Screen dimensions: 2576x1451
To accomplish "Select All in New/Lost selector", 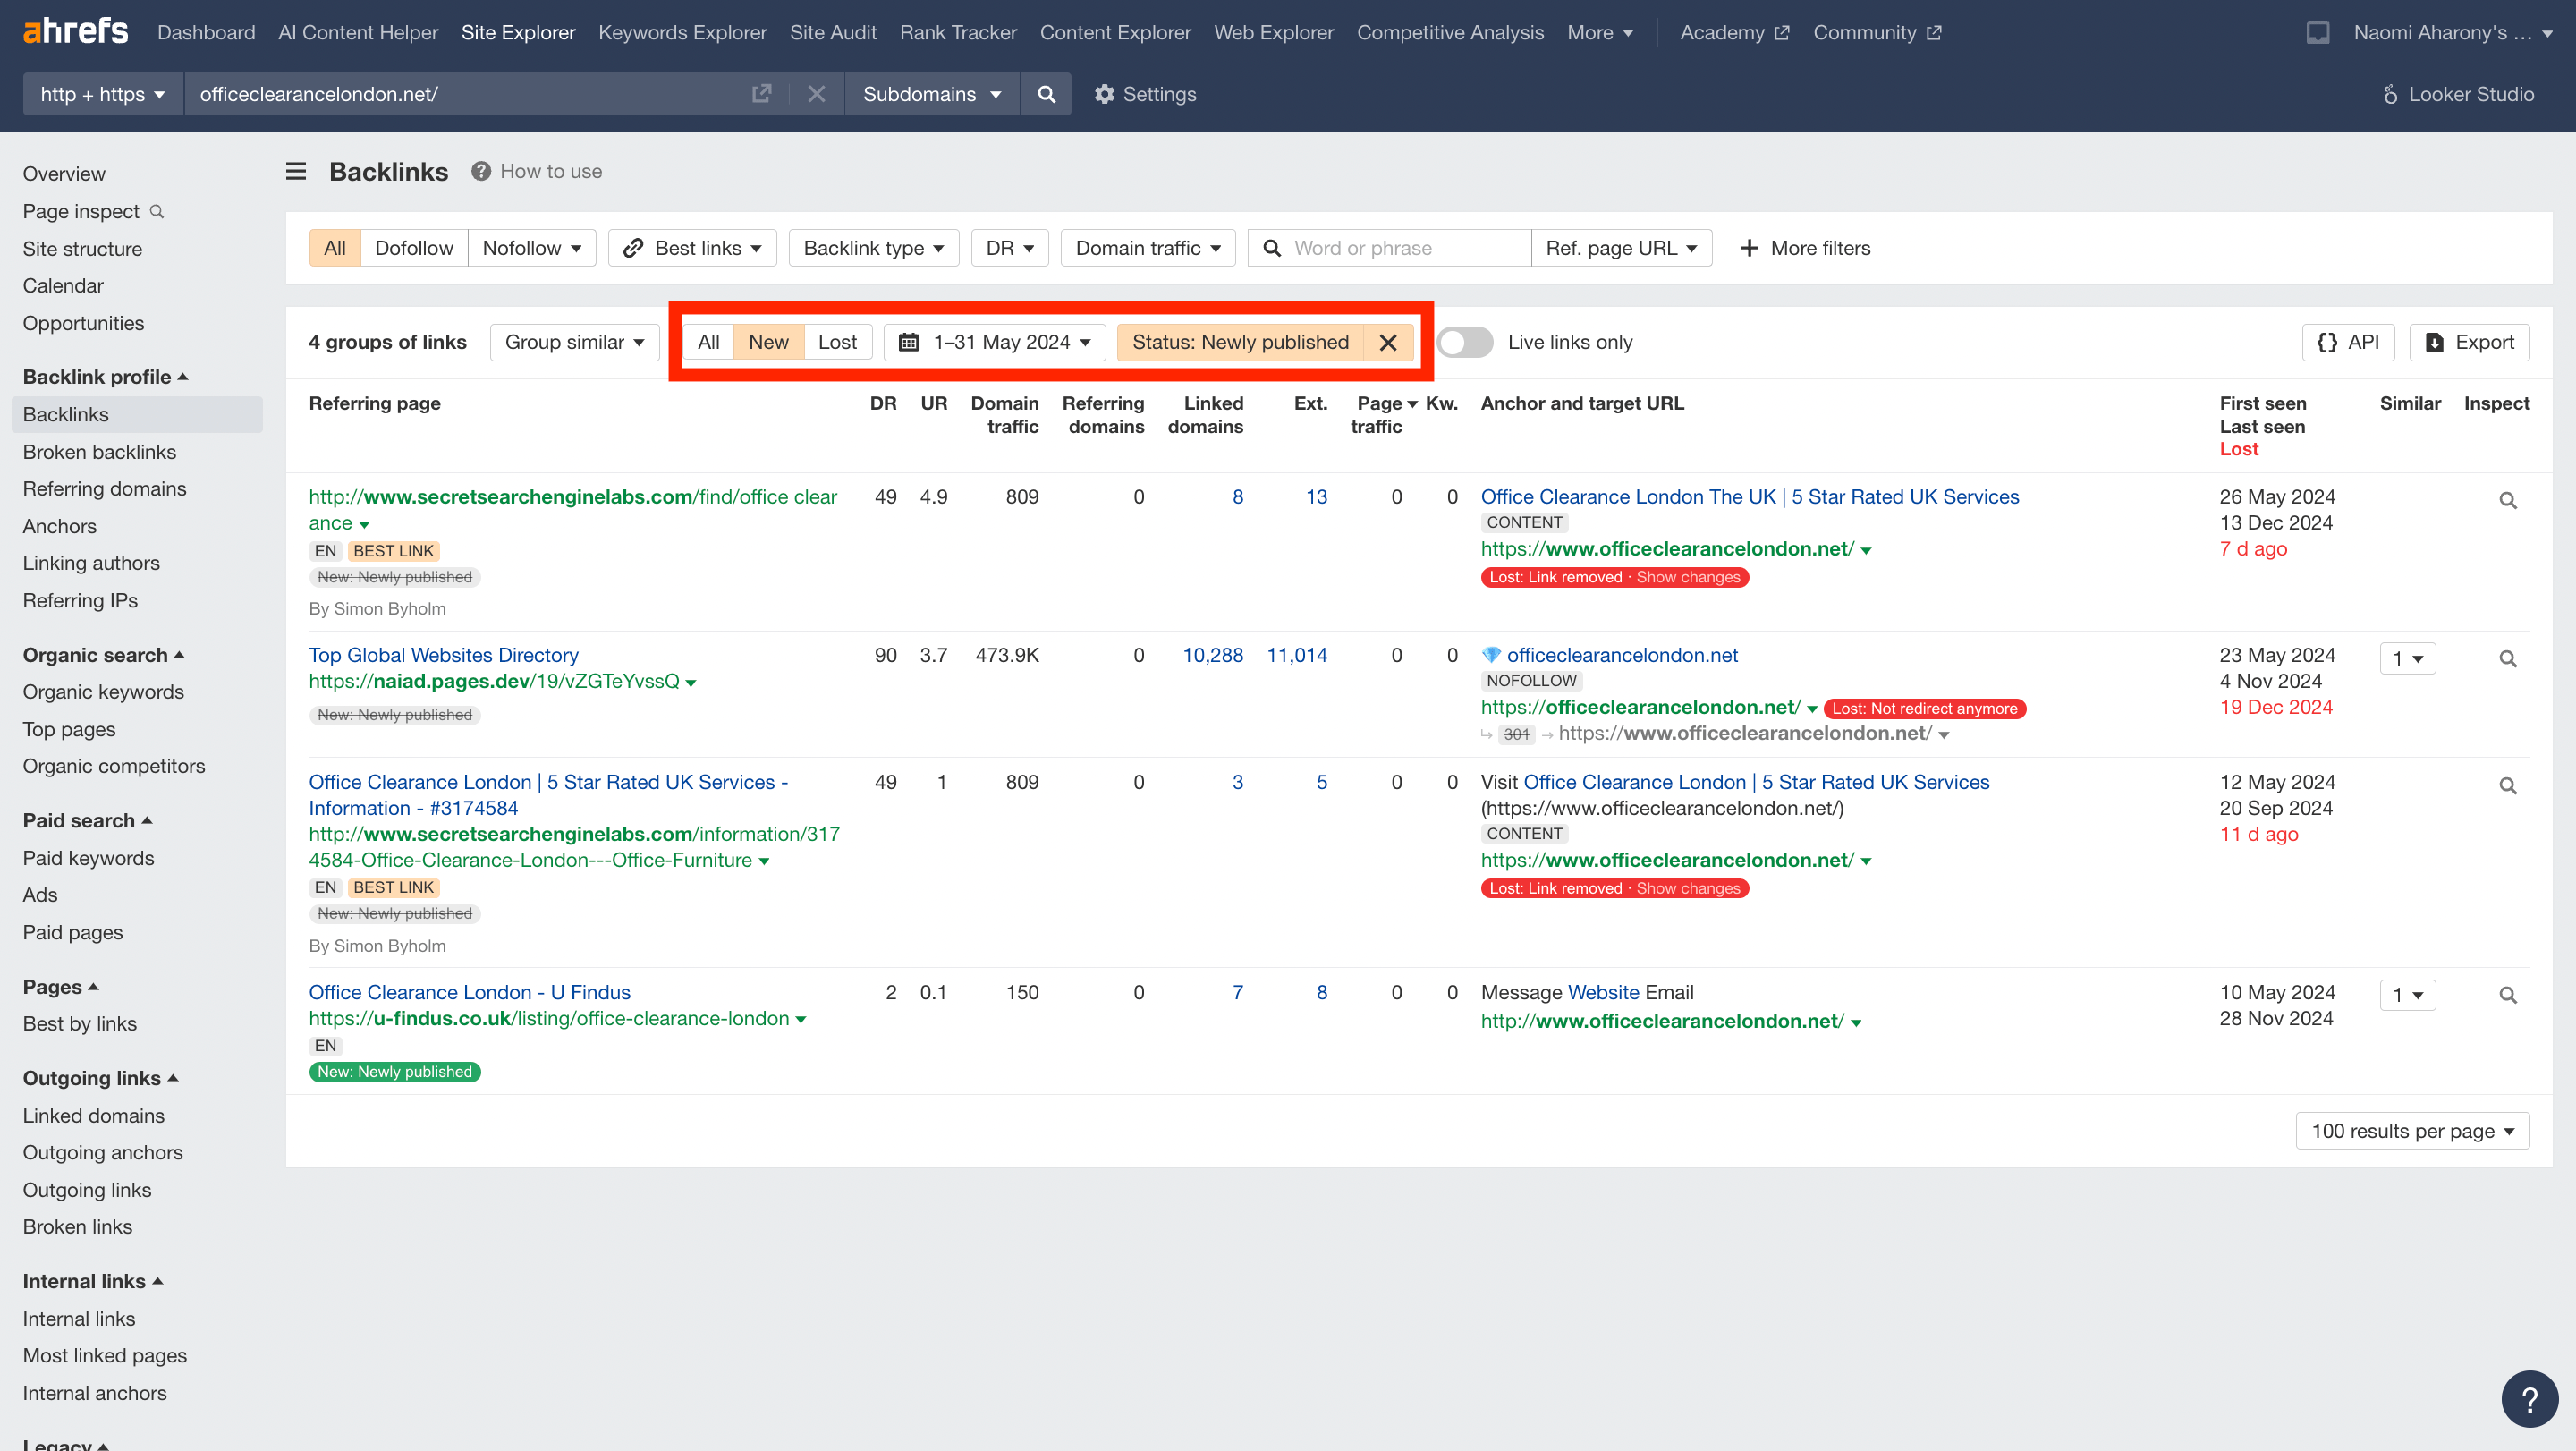I will point(709,342).
